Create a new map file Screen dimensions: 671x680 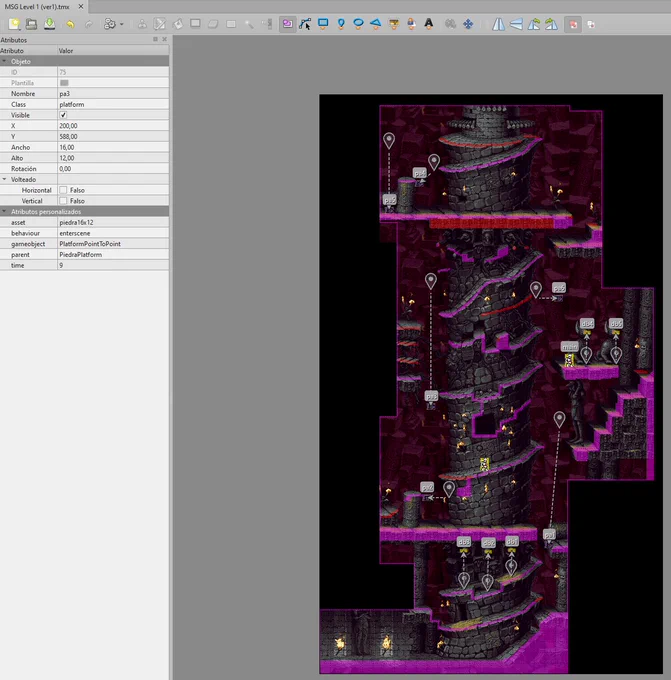pyautogui.click(x=14, y=24)
